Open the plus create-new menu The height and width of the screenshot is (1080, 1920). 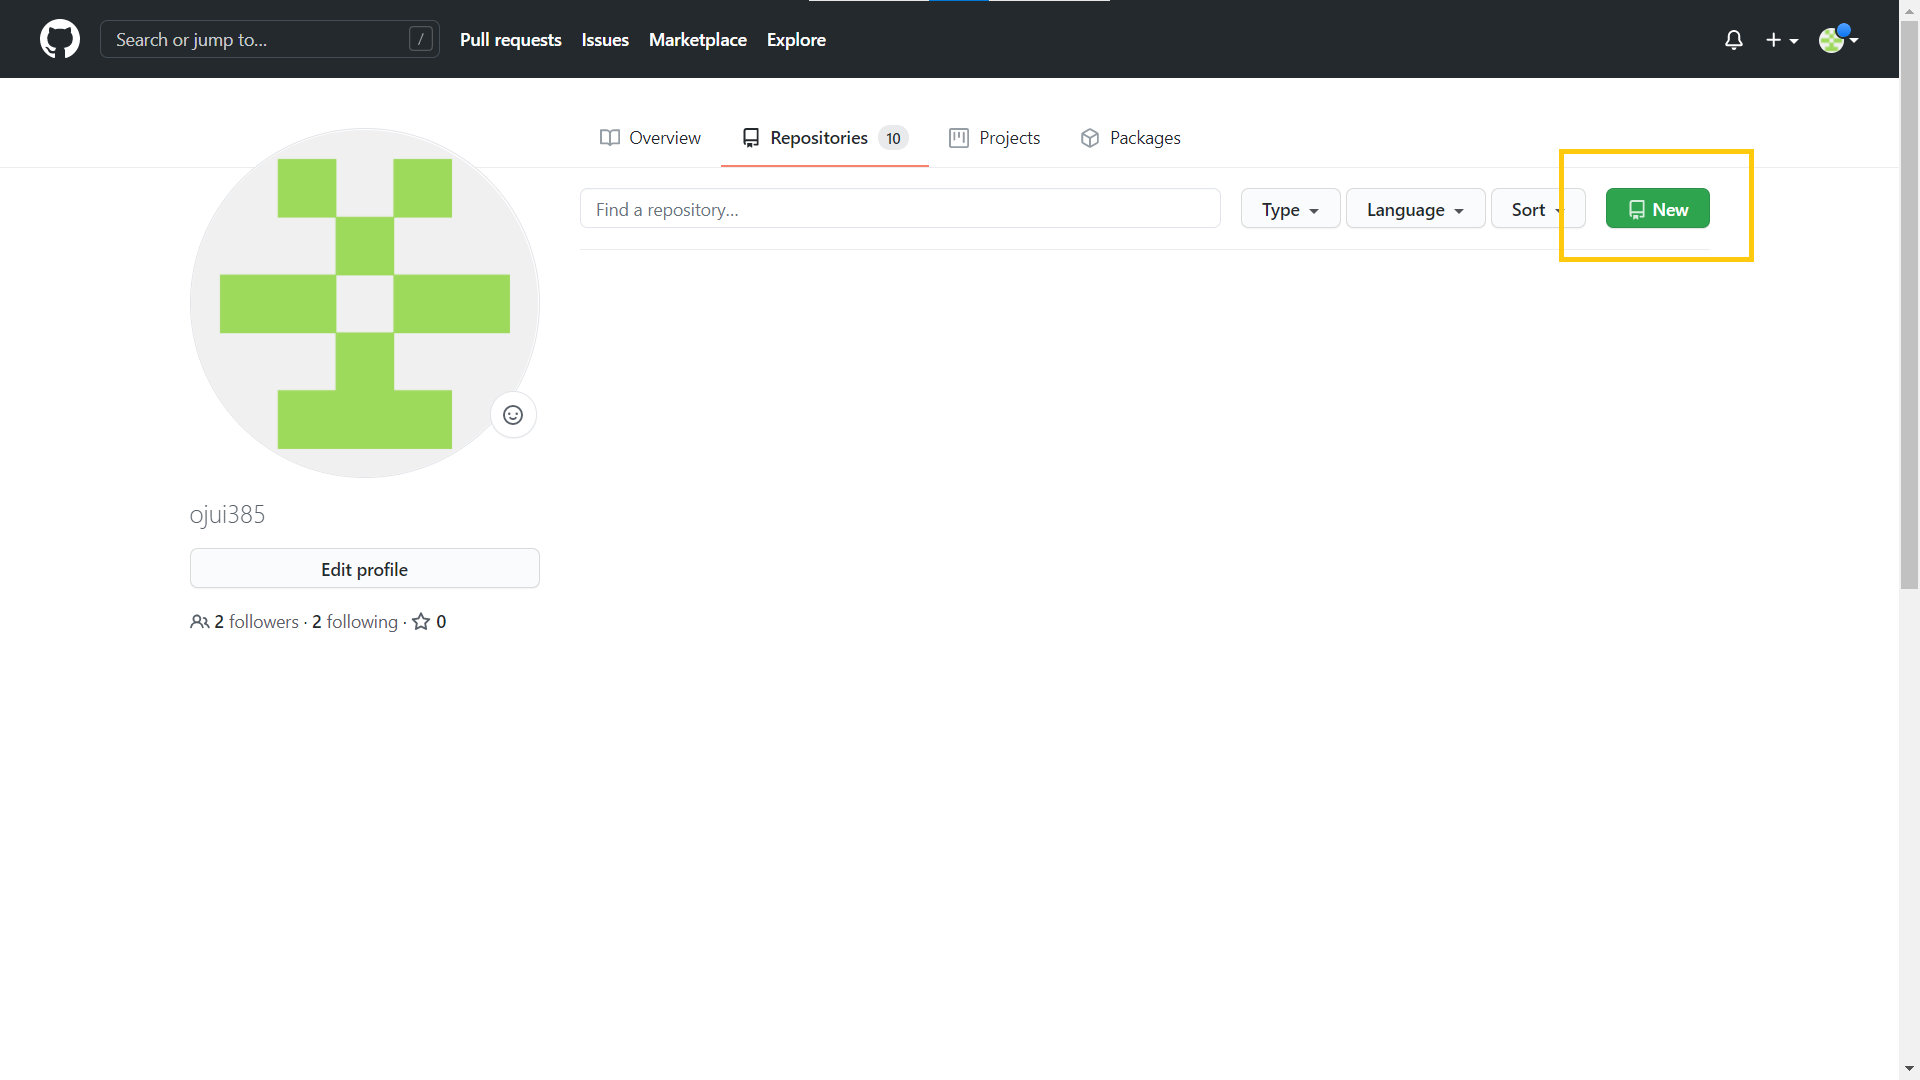(1781, 40)
